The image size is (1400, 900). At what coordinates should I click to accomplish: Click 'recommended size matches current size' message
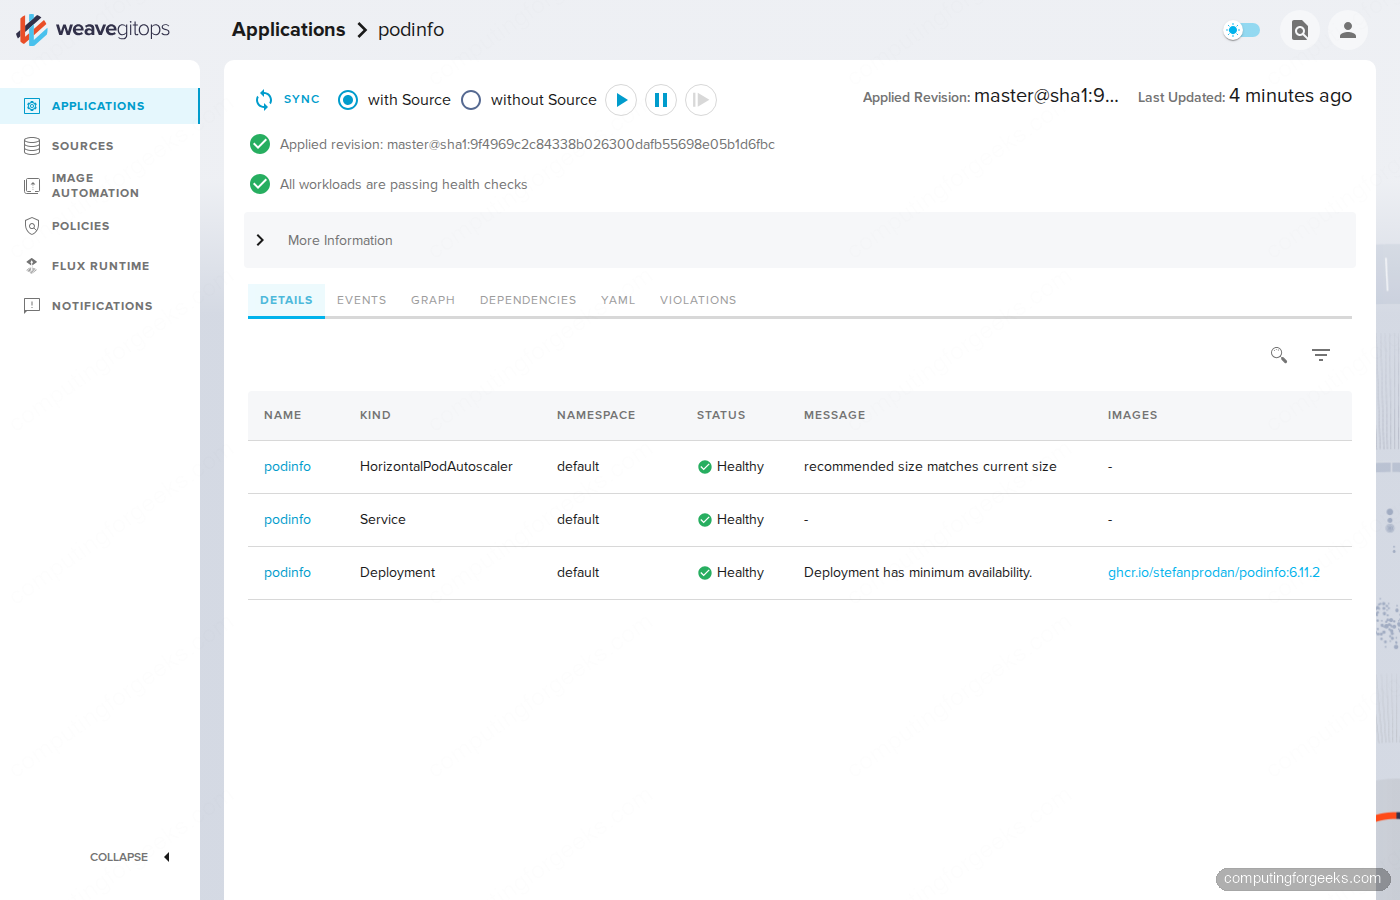click(930, 467)
